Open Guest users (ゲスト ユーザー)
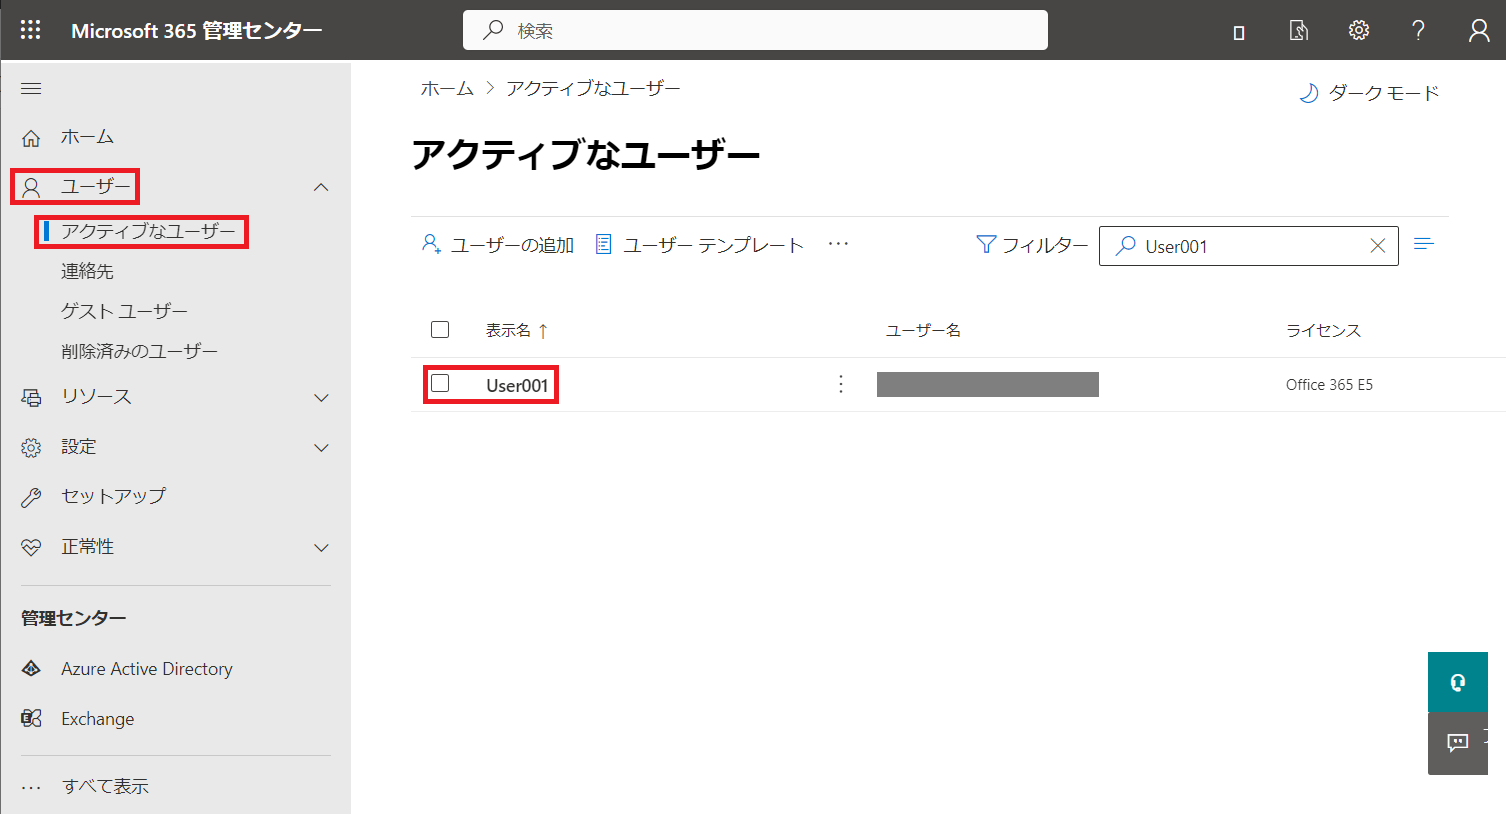Image resolution: width=1506 pixels, height=814 pixels. [x=124, y=311]
